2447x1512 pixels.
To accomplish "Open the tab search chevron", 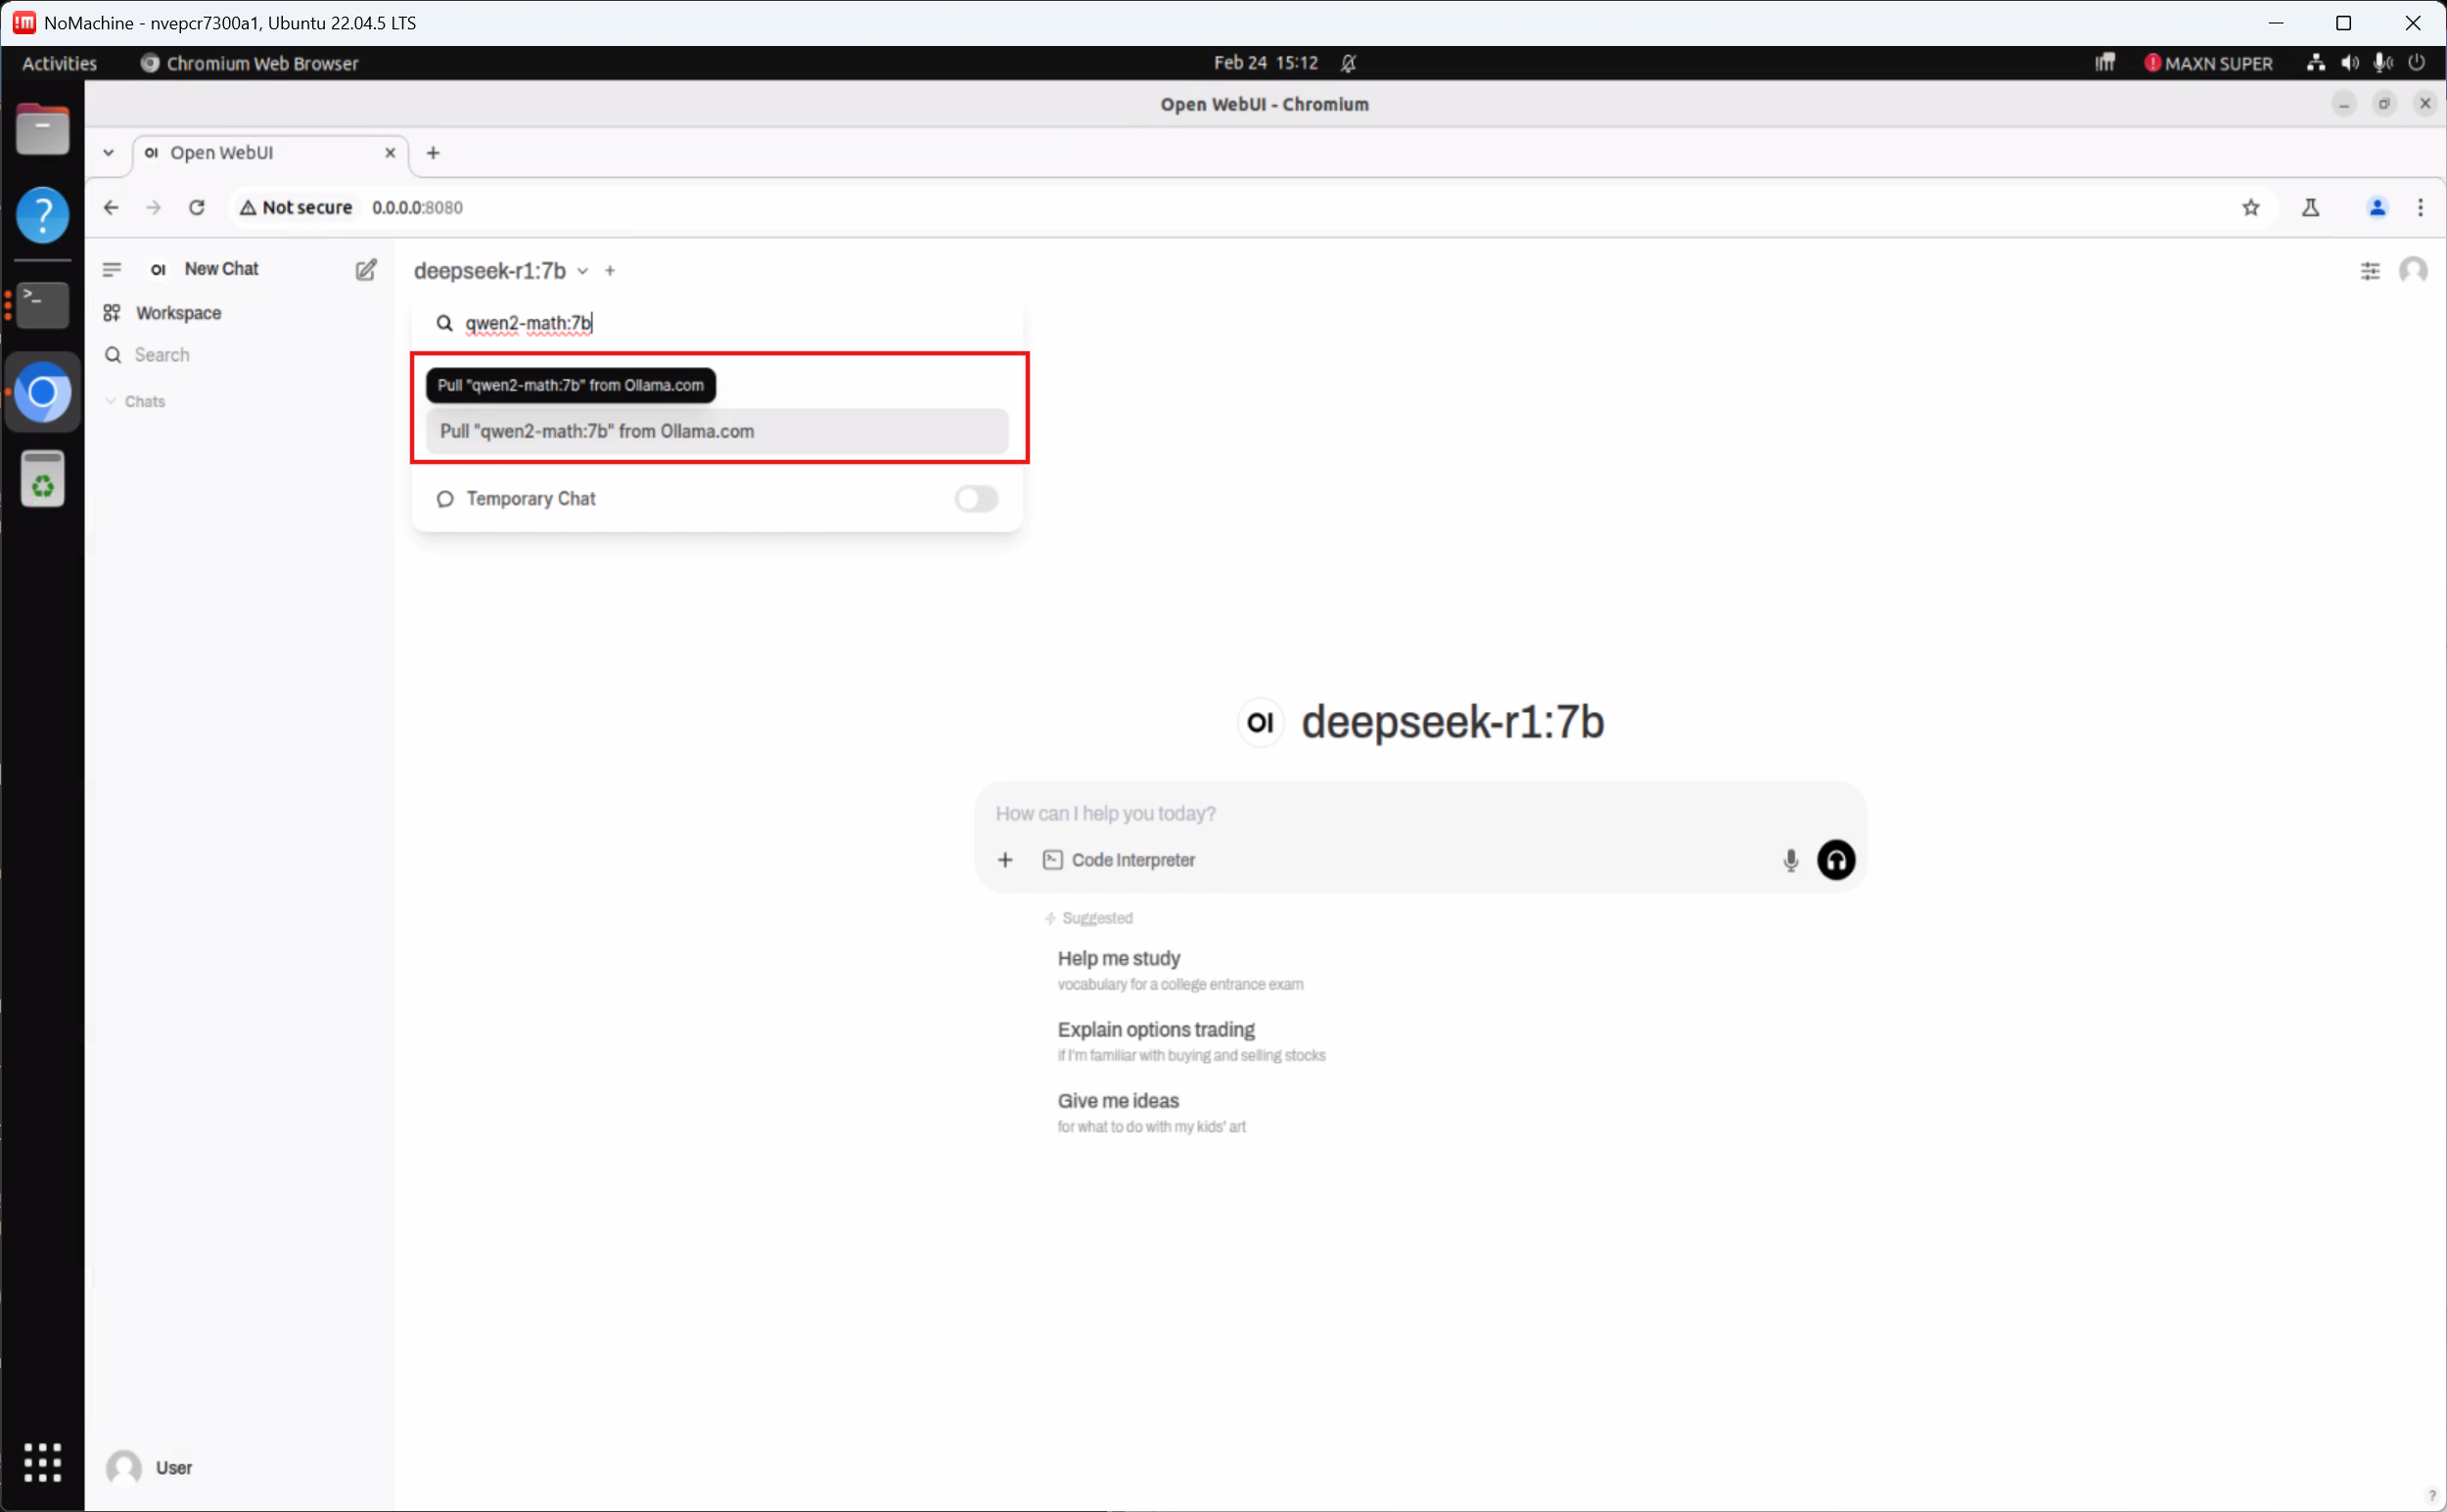I will [108, 153].
